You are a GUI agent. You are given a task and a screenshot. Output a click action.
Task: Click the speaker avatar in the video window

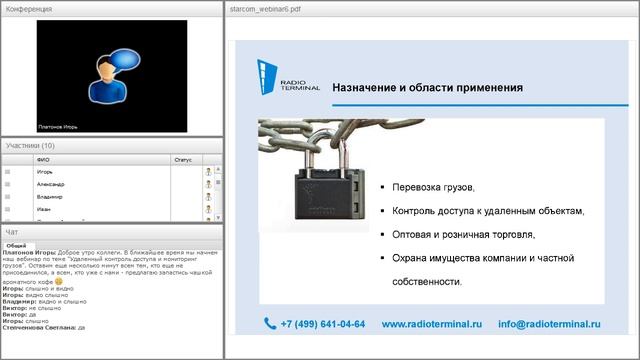pos(113,76)
